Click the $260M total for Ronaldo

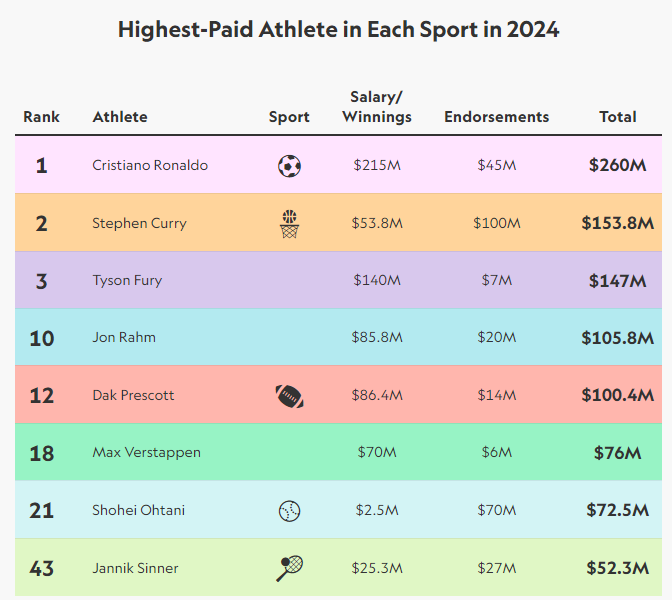click(617, 165)
